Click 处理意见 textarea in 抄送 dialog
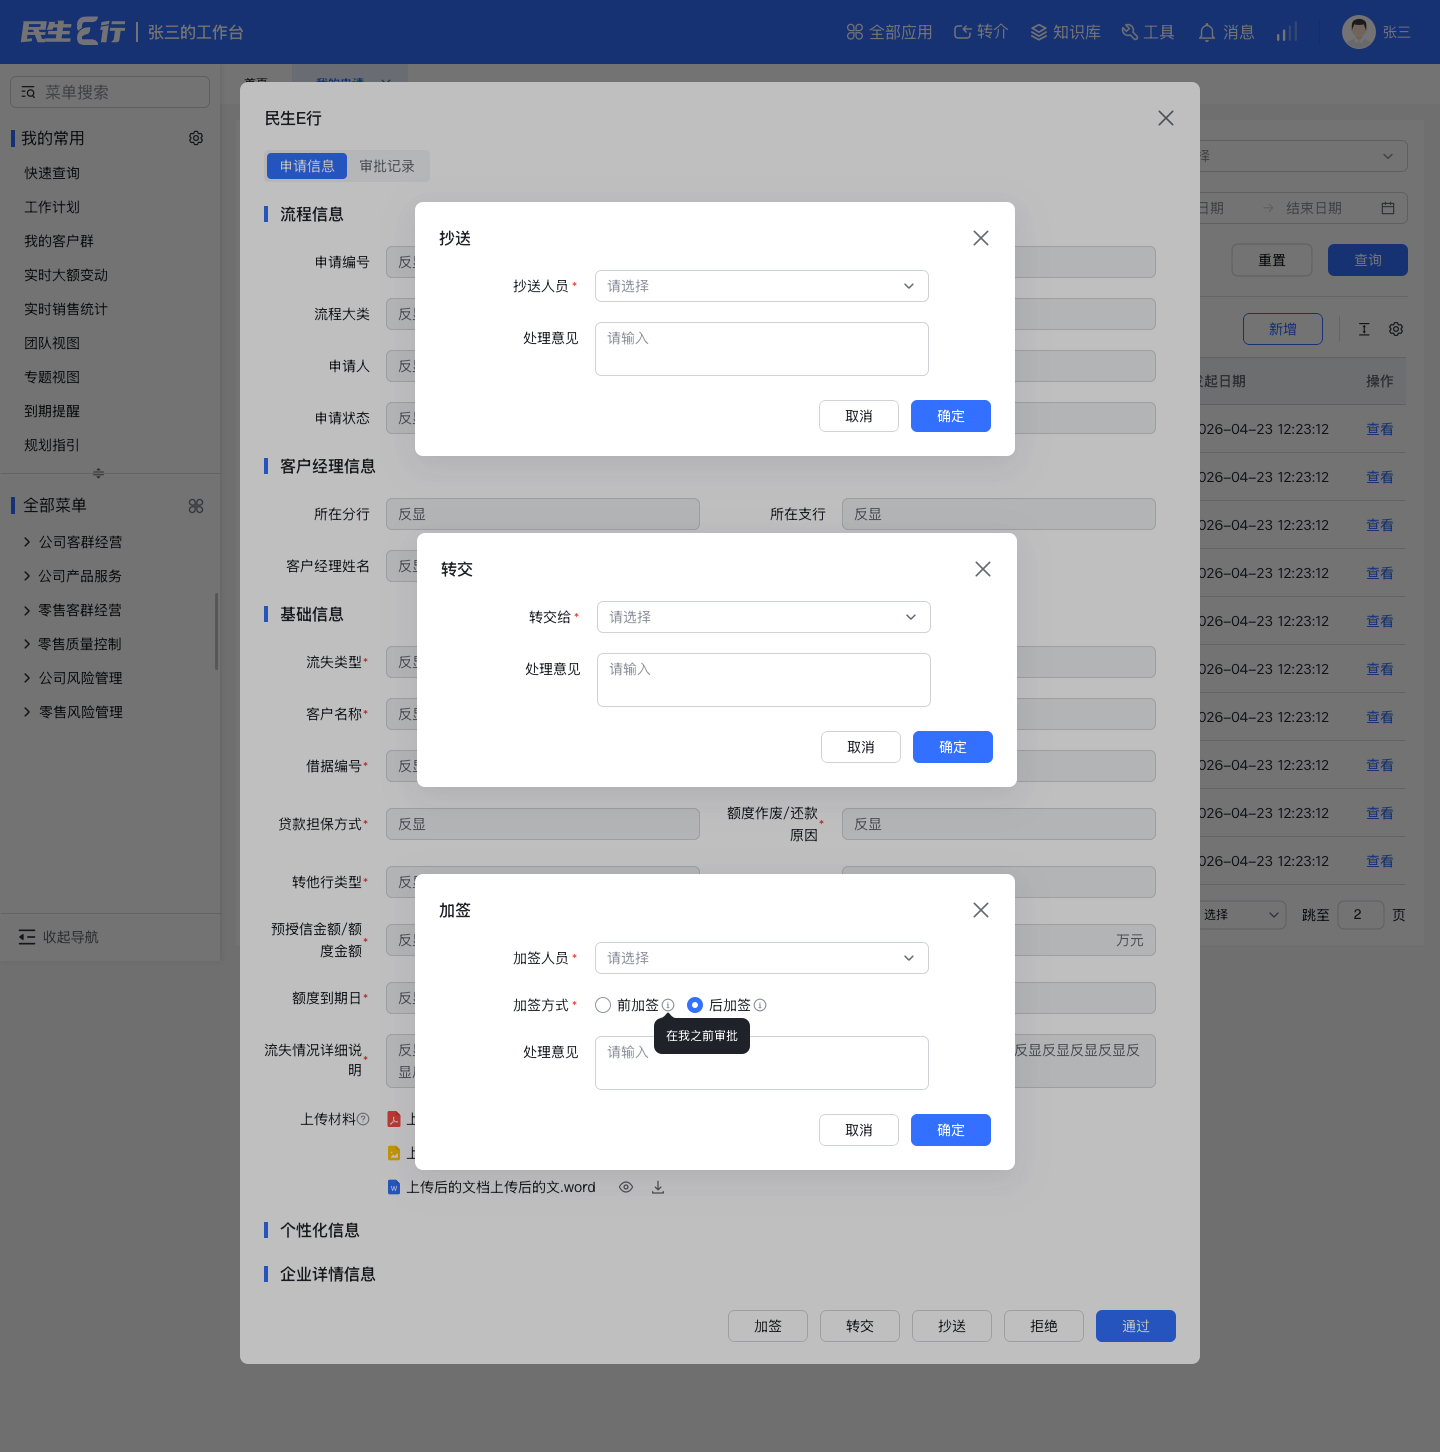 click(762, 349)
